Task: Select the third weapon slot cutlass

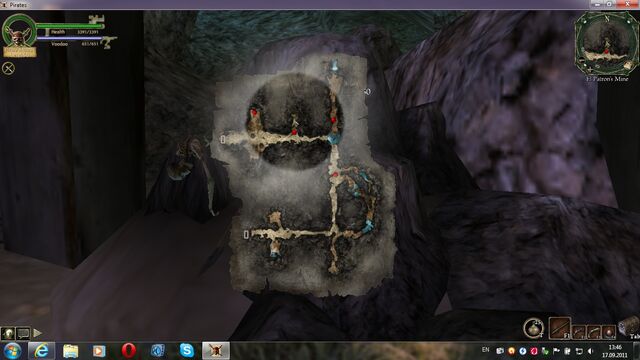Action: (594, 331)
